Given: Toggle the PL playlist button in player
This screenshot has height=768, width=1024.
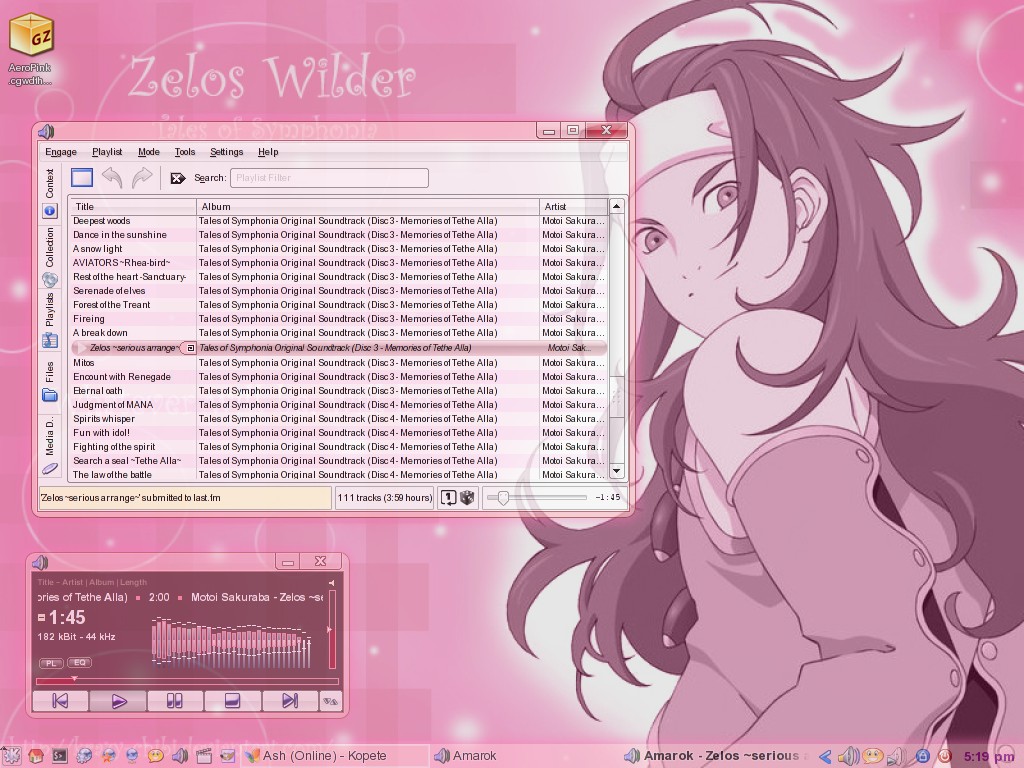Looking at the screenshot, I should coord(51,663).
